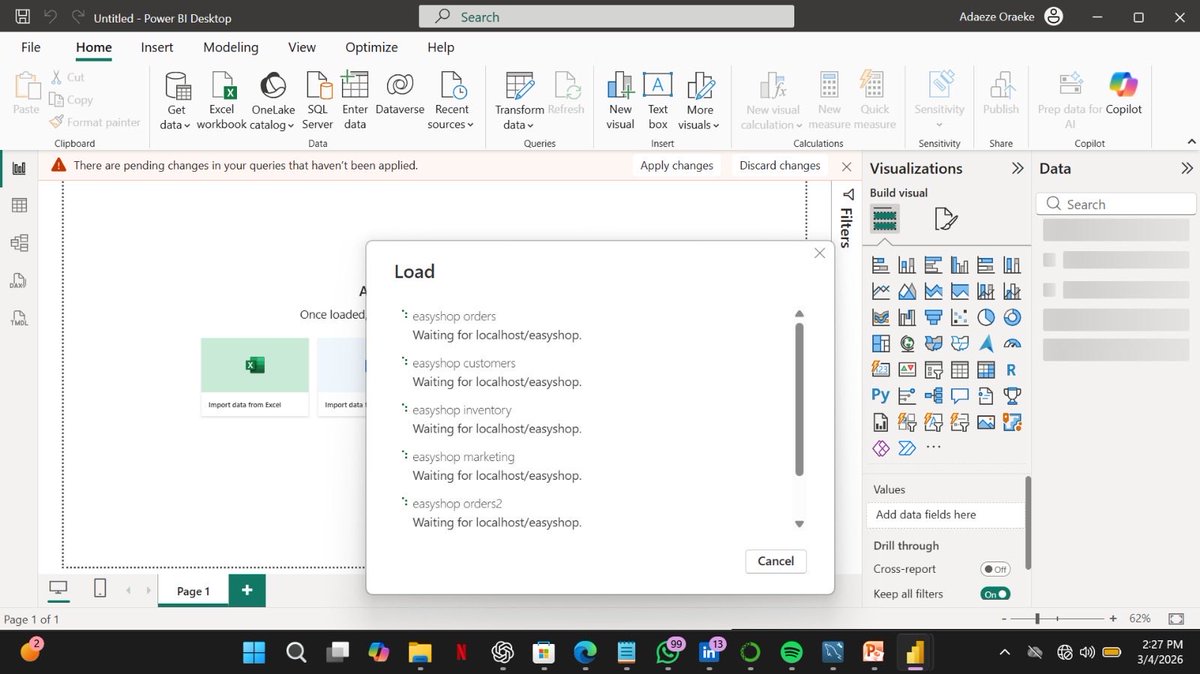Select the Donut chart visual
This screenshot has width=1200, height=674.
click(1012, 317)
